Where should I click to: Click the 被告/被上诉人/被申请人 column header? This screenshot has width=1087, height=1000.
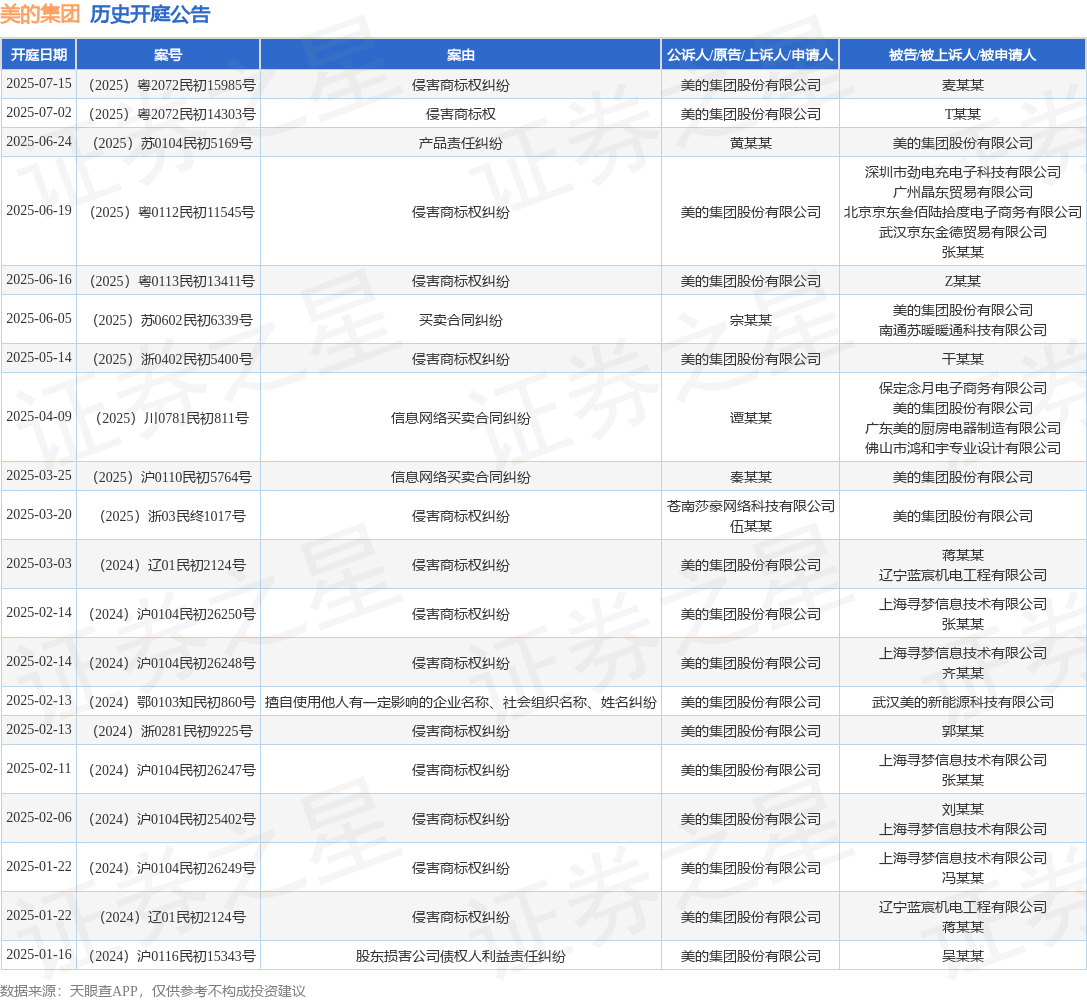click(x=962, y=55)
